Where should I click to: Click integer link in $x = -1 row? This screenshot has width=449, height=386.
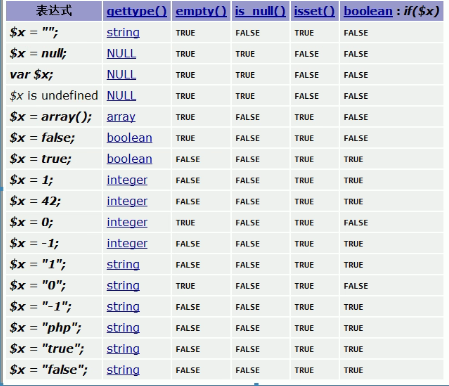pos(127,244)
